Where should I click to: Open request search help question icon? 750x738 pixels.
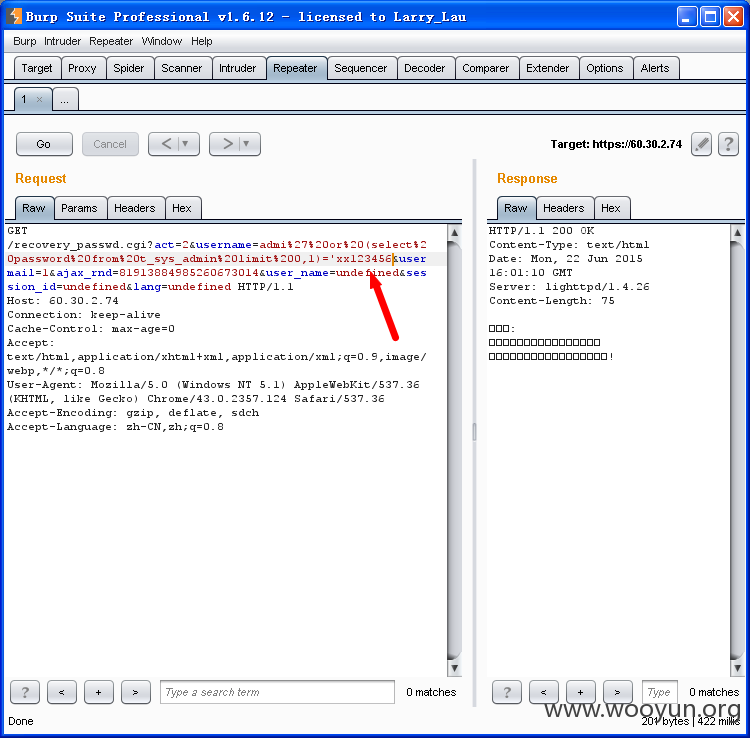(25, 692)
